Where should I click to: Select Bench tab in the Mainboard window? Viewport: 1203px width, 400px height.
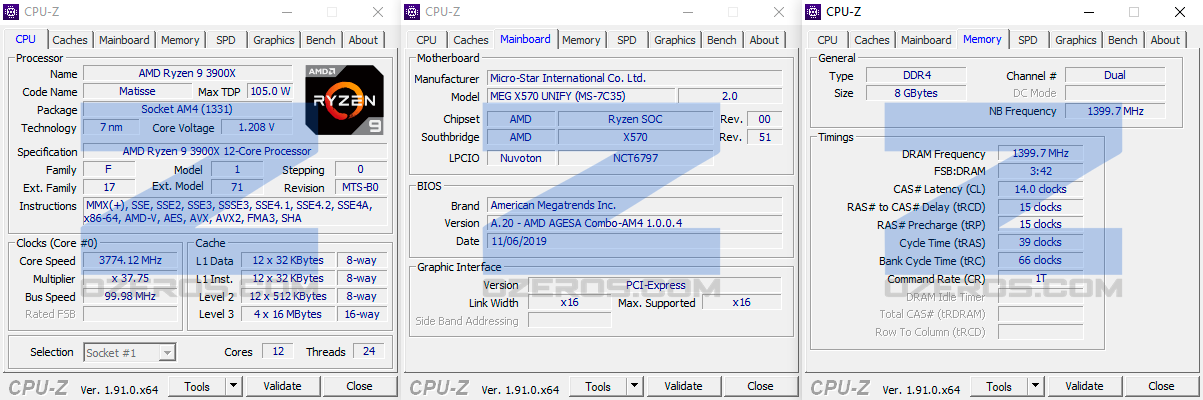point(722,40)
